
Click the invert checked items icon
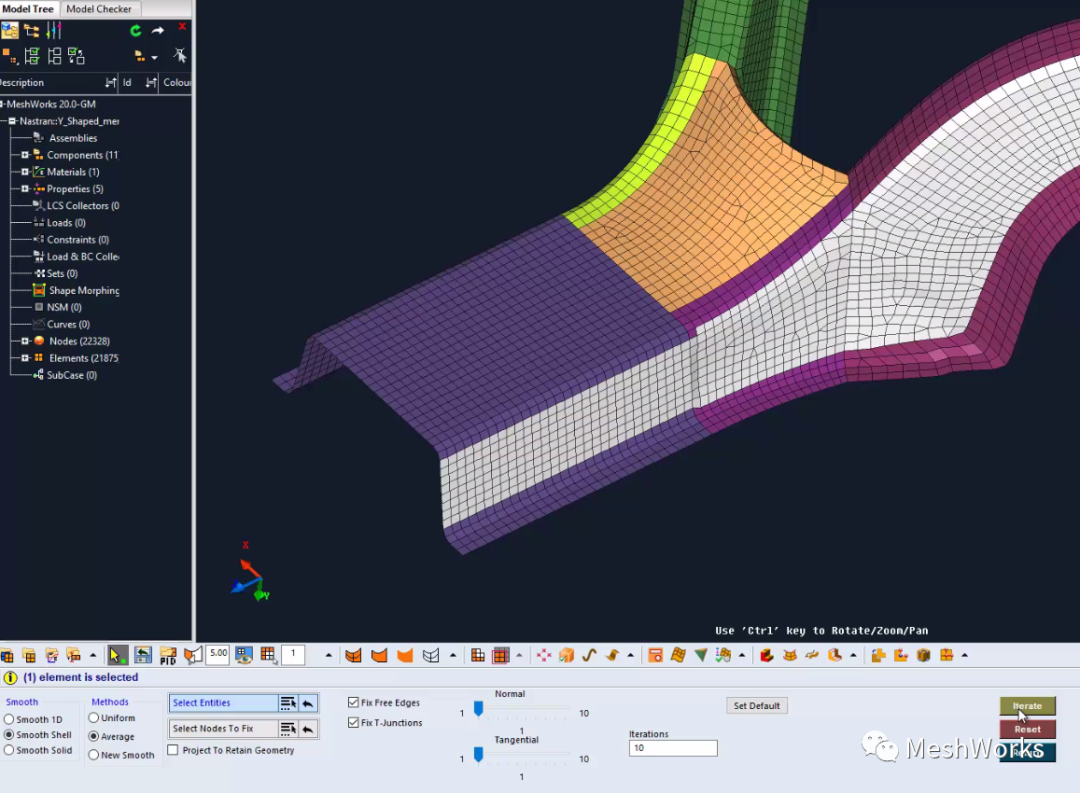(76, 56)
